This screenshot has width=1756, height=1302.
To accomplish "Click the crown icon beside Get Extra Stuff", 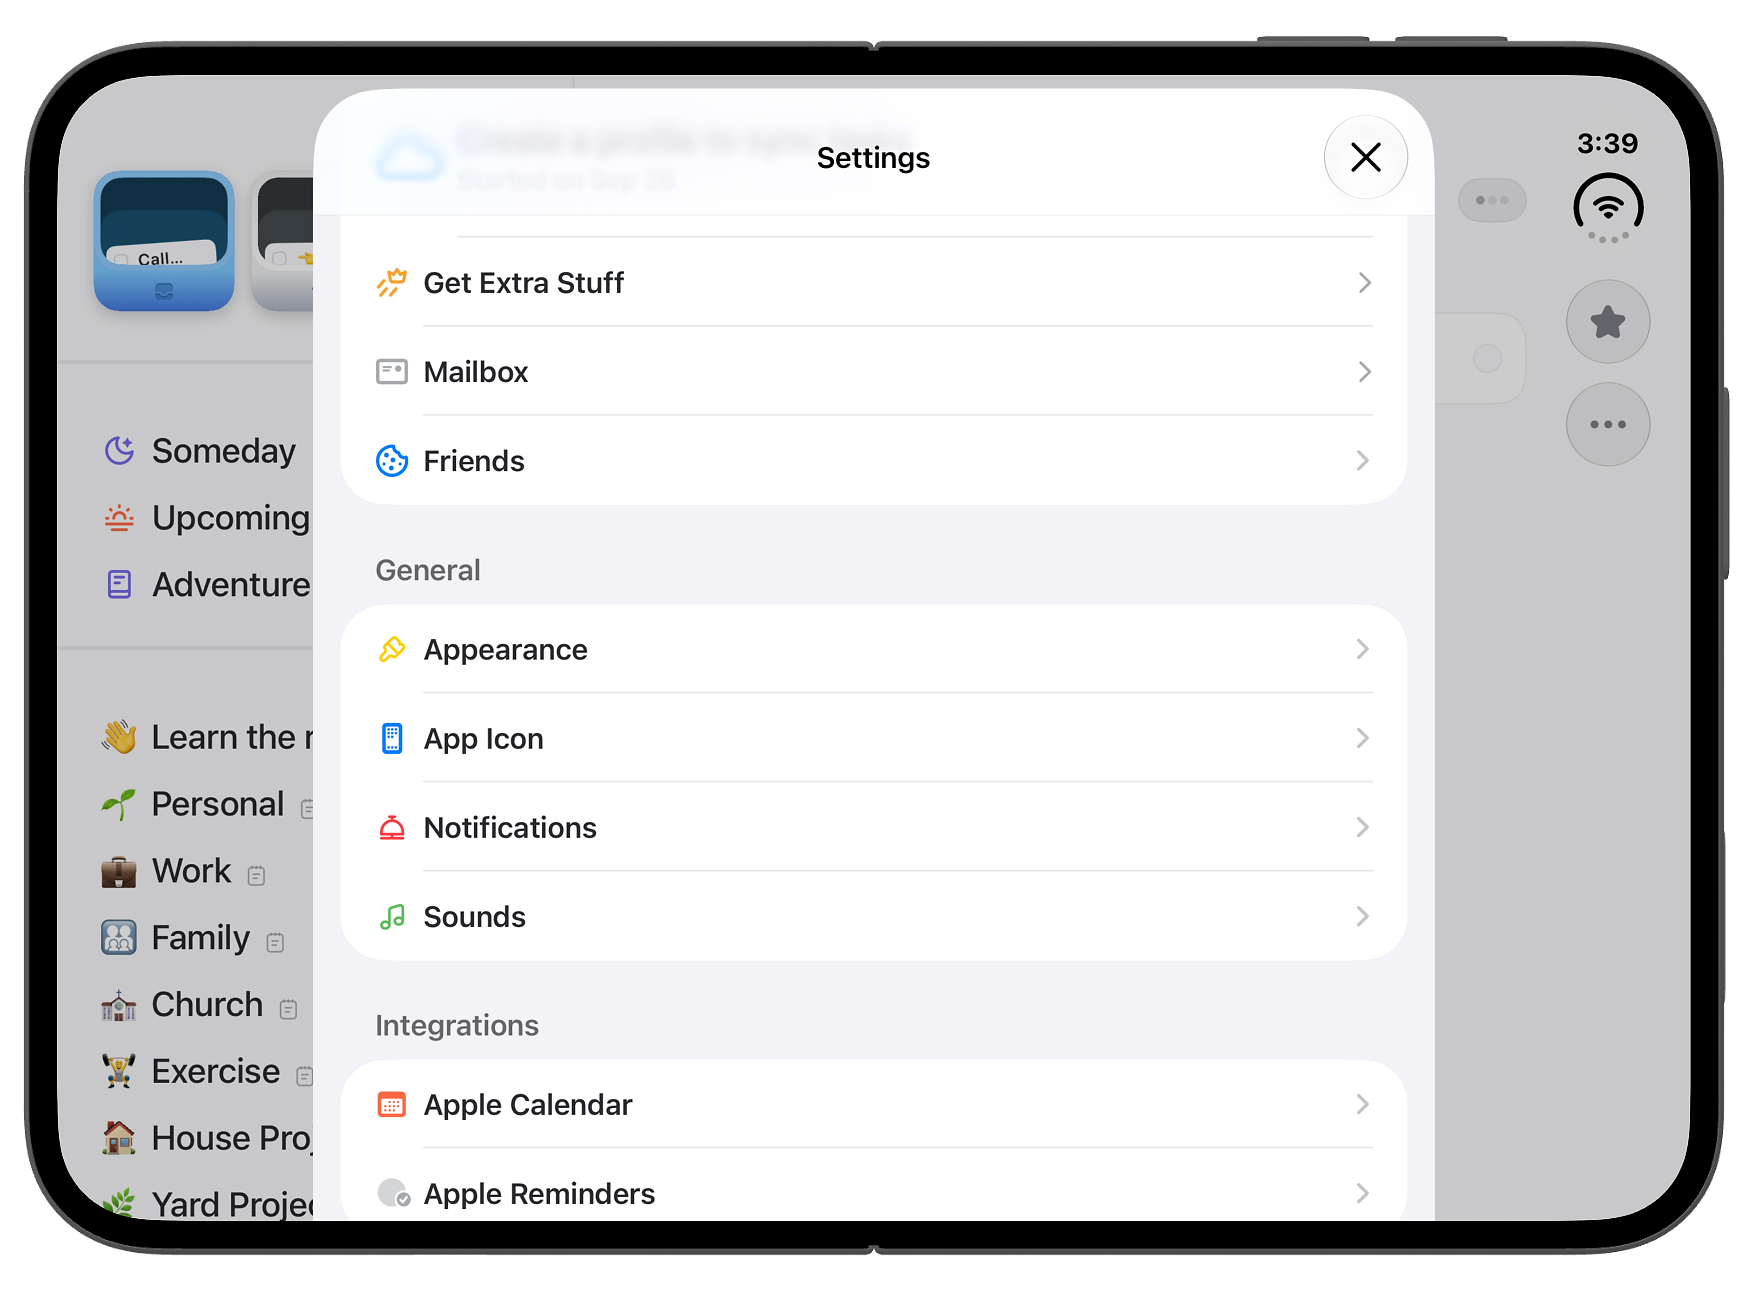I will click(x=392, y=283).
